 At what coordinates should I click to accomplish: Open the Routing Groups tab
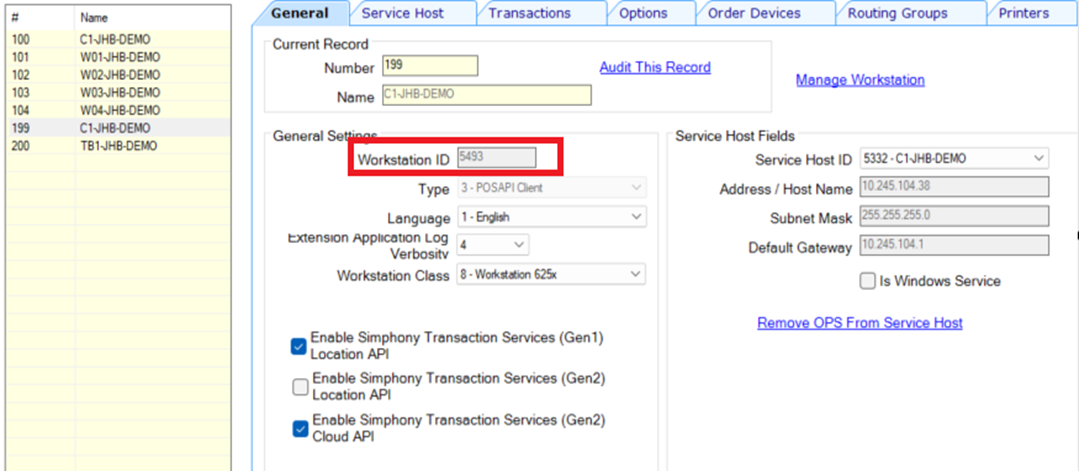tap(897, 13)
